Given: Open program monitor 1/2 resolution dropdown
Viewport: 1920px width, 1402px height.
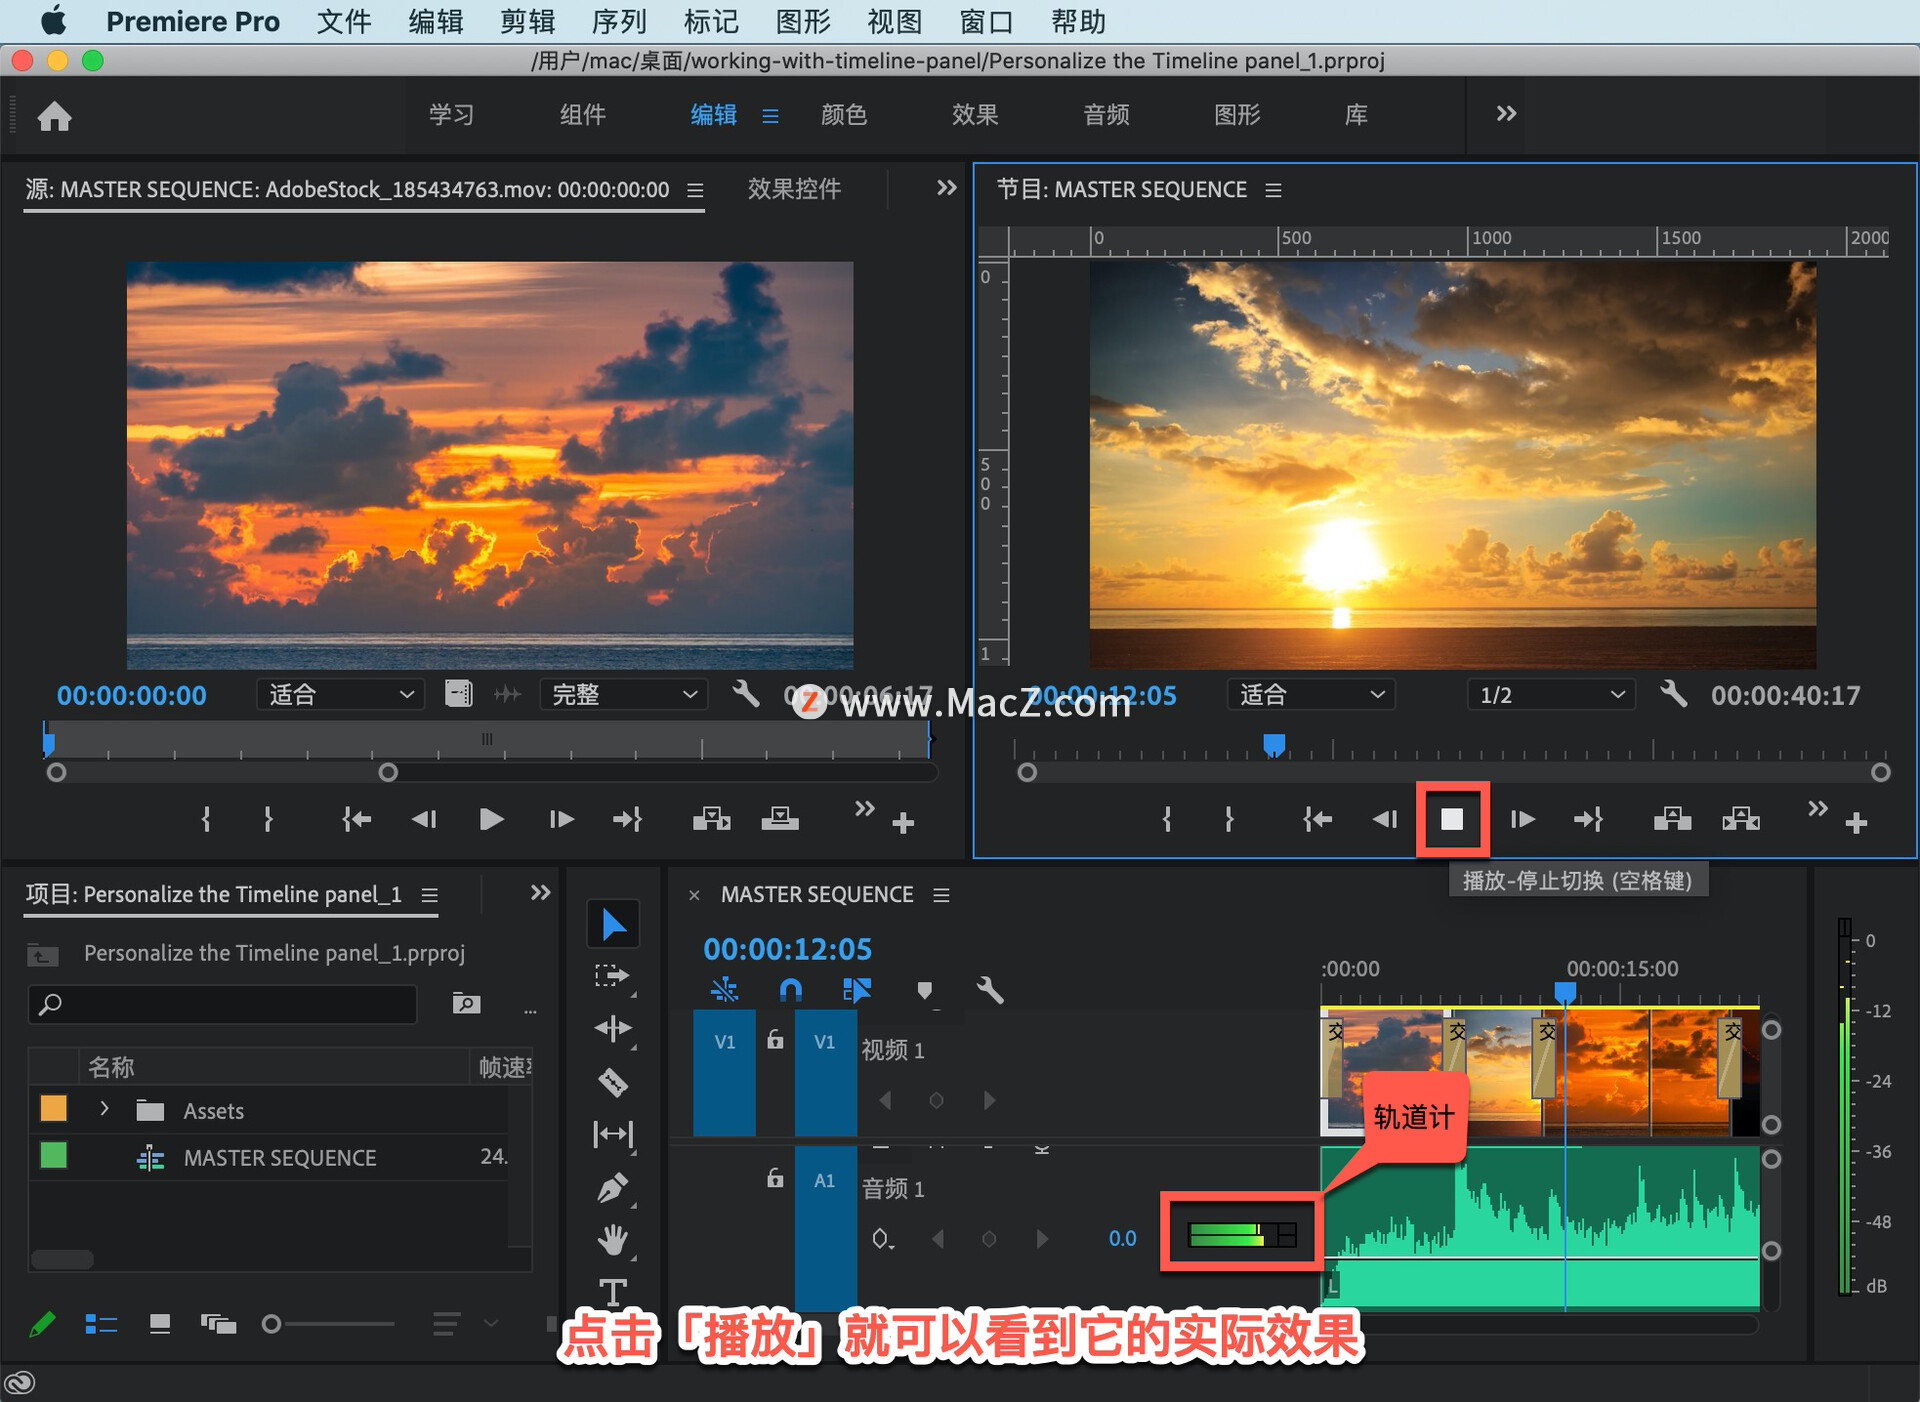Looking at the screenshot, I should pos(1550,695).
